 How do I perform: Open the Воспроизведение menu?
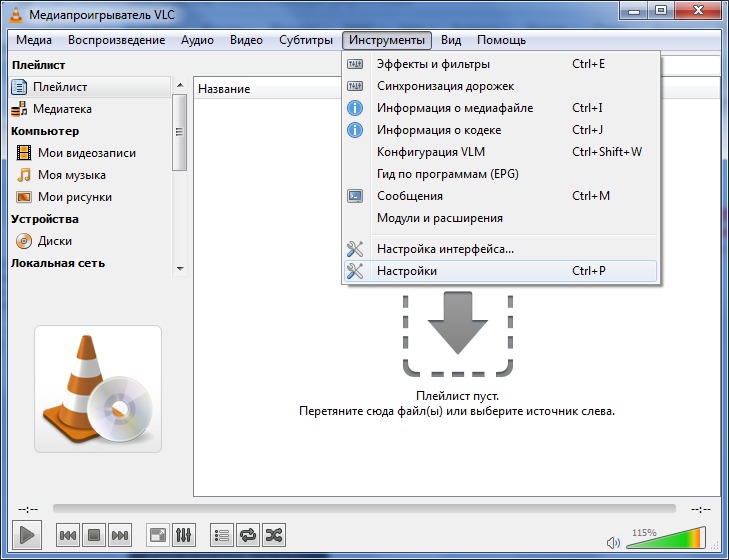click(116, 40)
